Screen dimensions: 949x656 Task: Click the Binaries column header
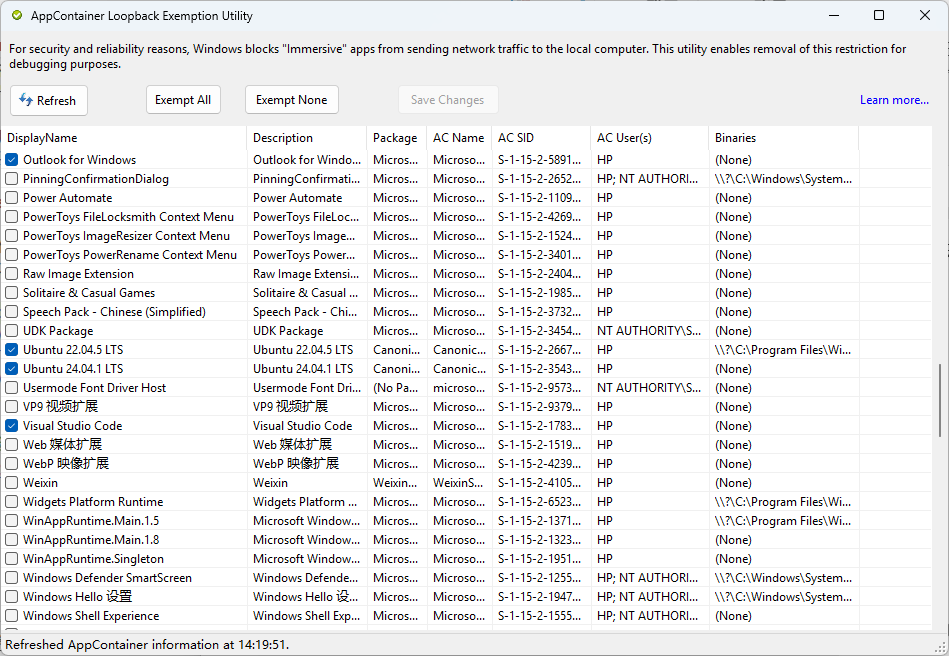coord(735,138)
